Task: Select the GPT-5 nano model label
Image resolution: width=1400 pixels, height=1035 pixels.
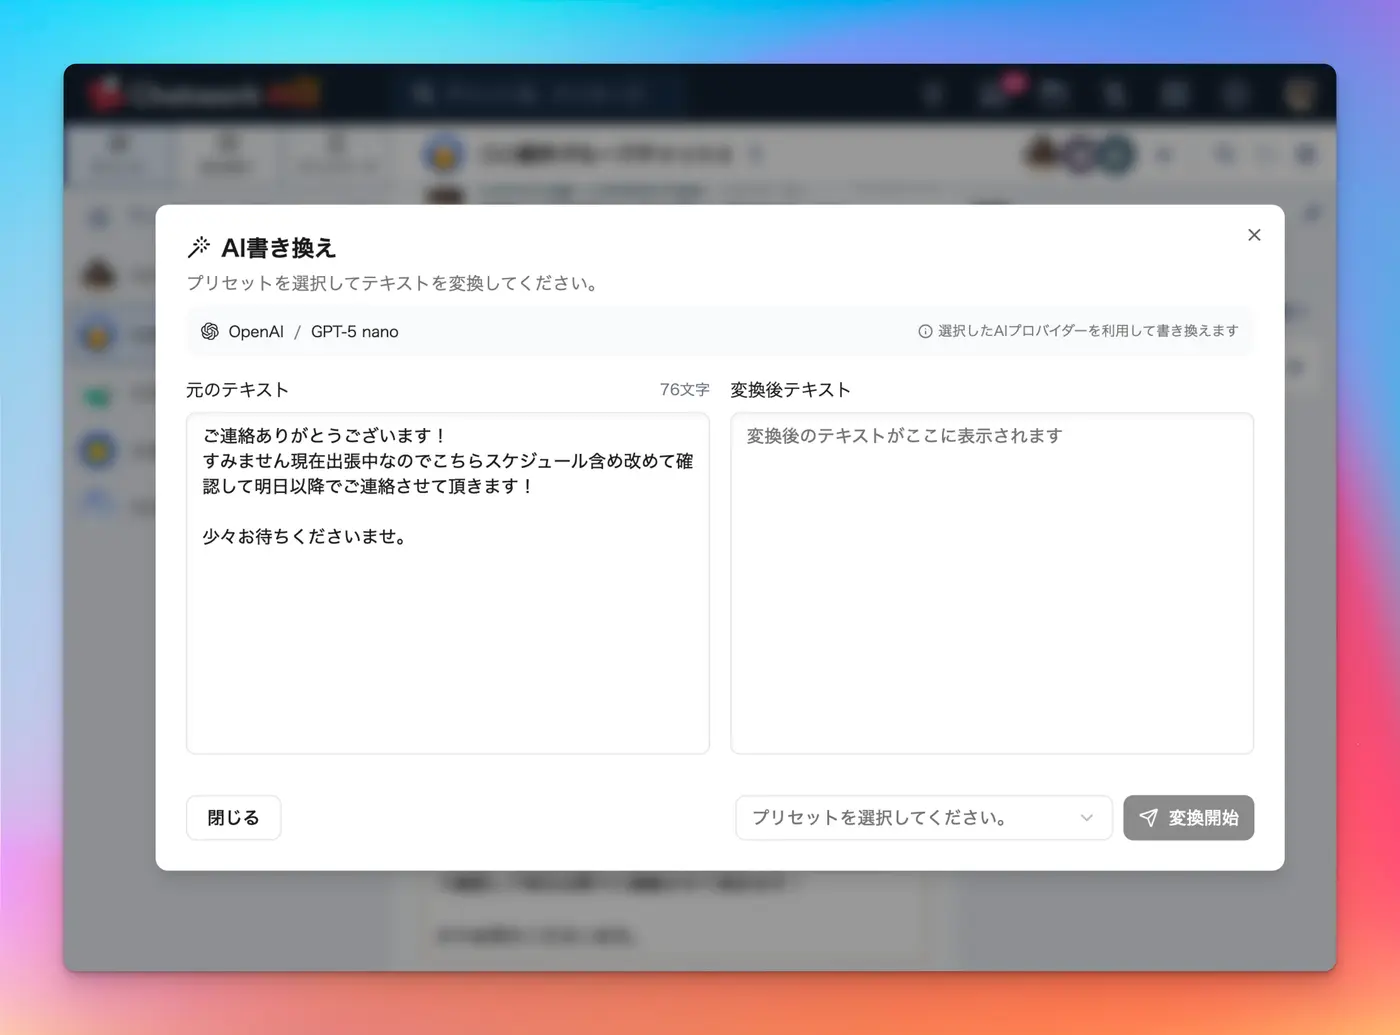Action: (x=354, y=331)
